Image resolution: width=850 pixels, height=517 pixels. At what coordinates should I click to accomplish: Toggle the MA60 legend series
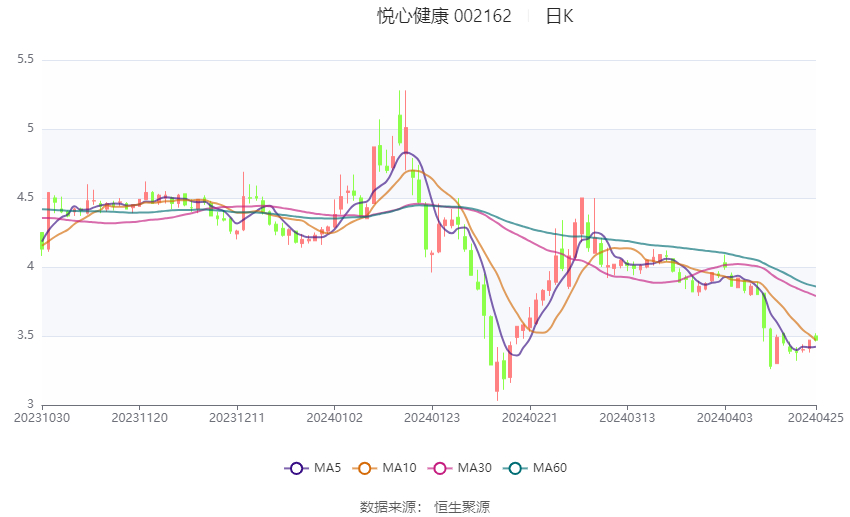point(535,468)
